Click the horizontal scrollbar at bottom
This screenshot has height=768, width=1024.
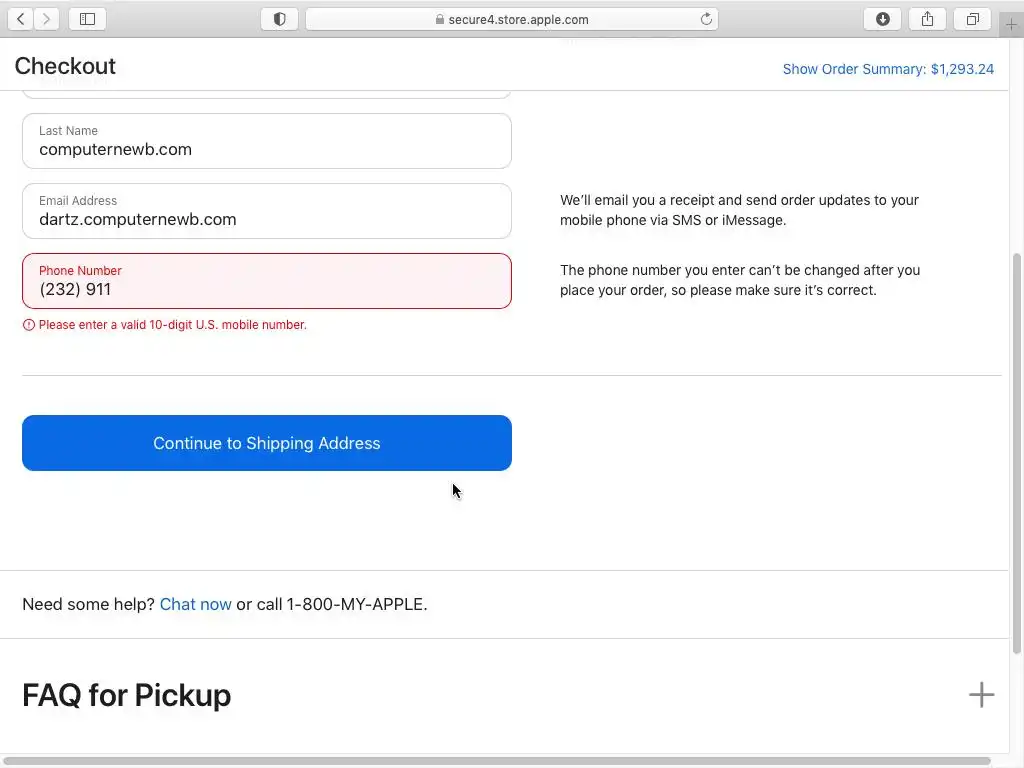(495, 762)
